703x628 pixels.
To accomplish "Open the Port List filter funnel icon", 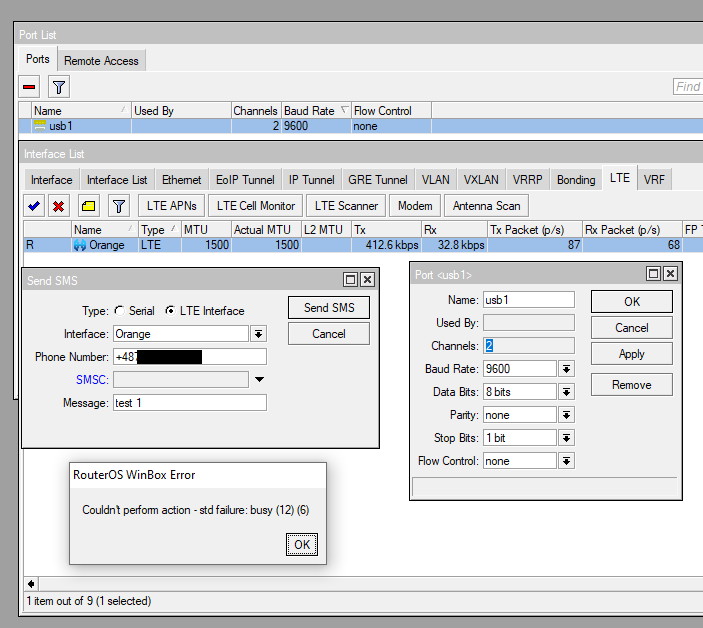I will [x=59, y=87].
